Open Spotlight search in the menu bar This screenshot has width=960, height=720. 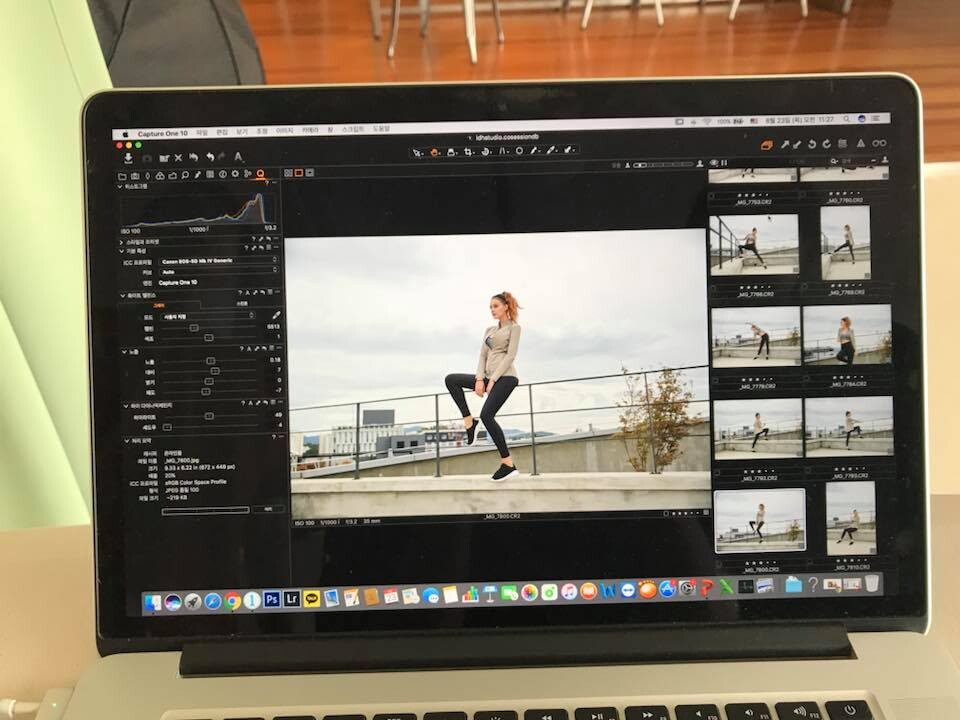846,119
